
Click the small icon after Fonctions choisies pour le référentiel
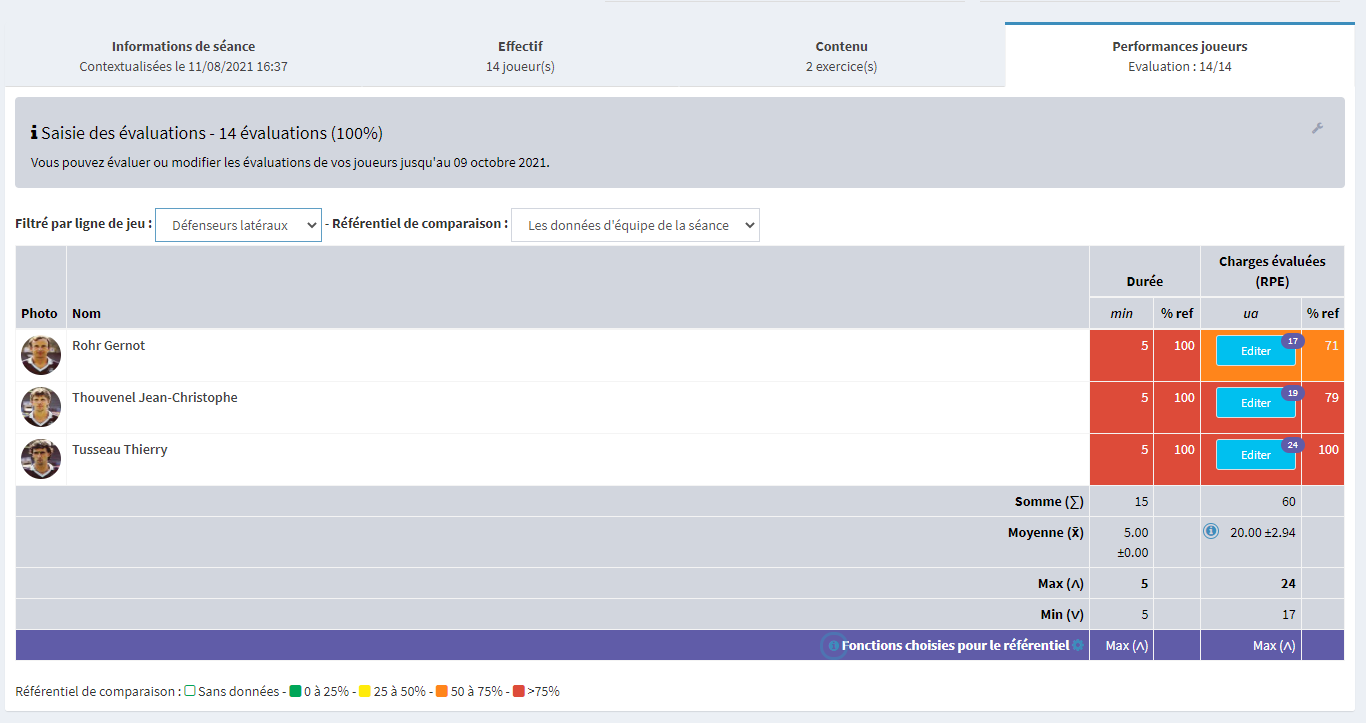click(x=1078, y=646)
